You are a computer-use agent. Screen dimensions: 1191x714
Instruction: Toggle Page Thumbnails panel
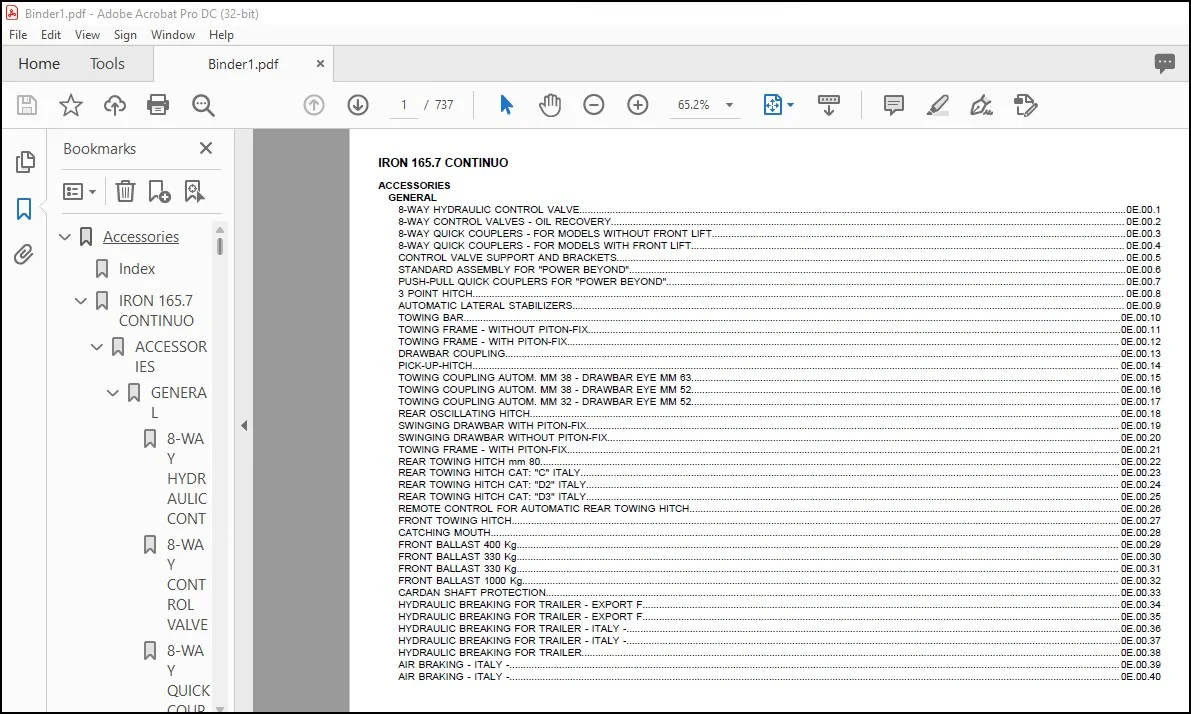pos(25,161)
